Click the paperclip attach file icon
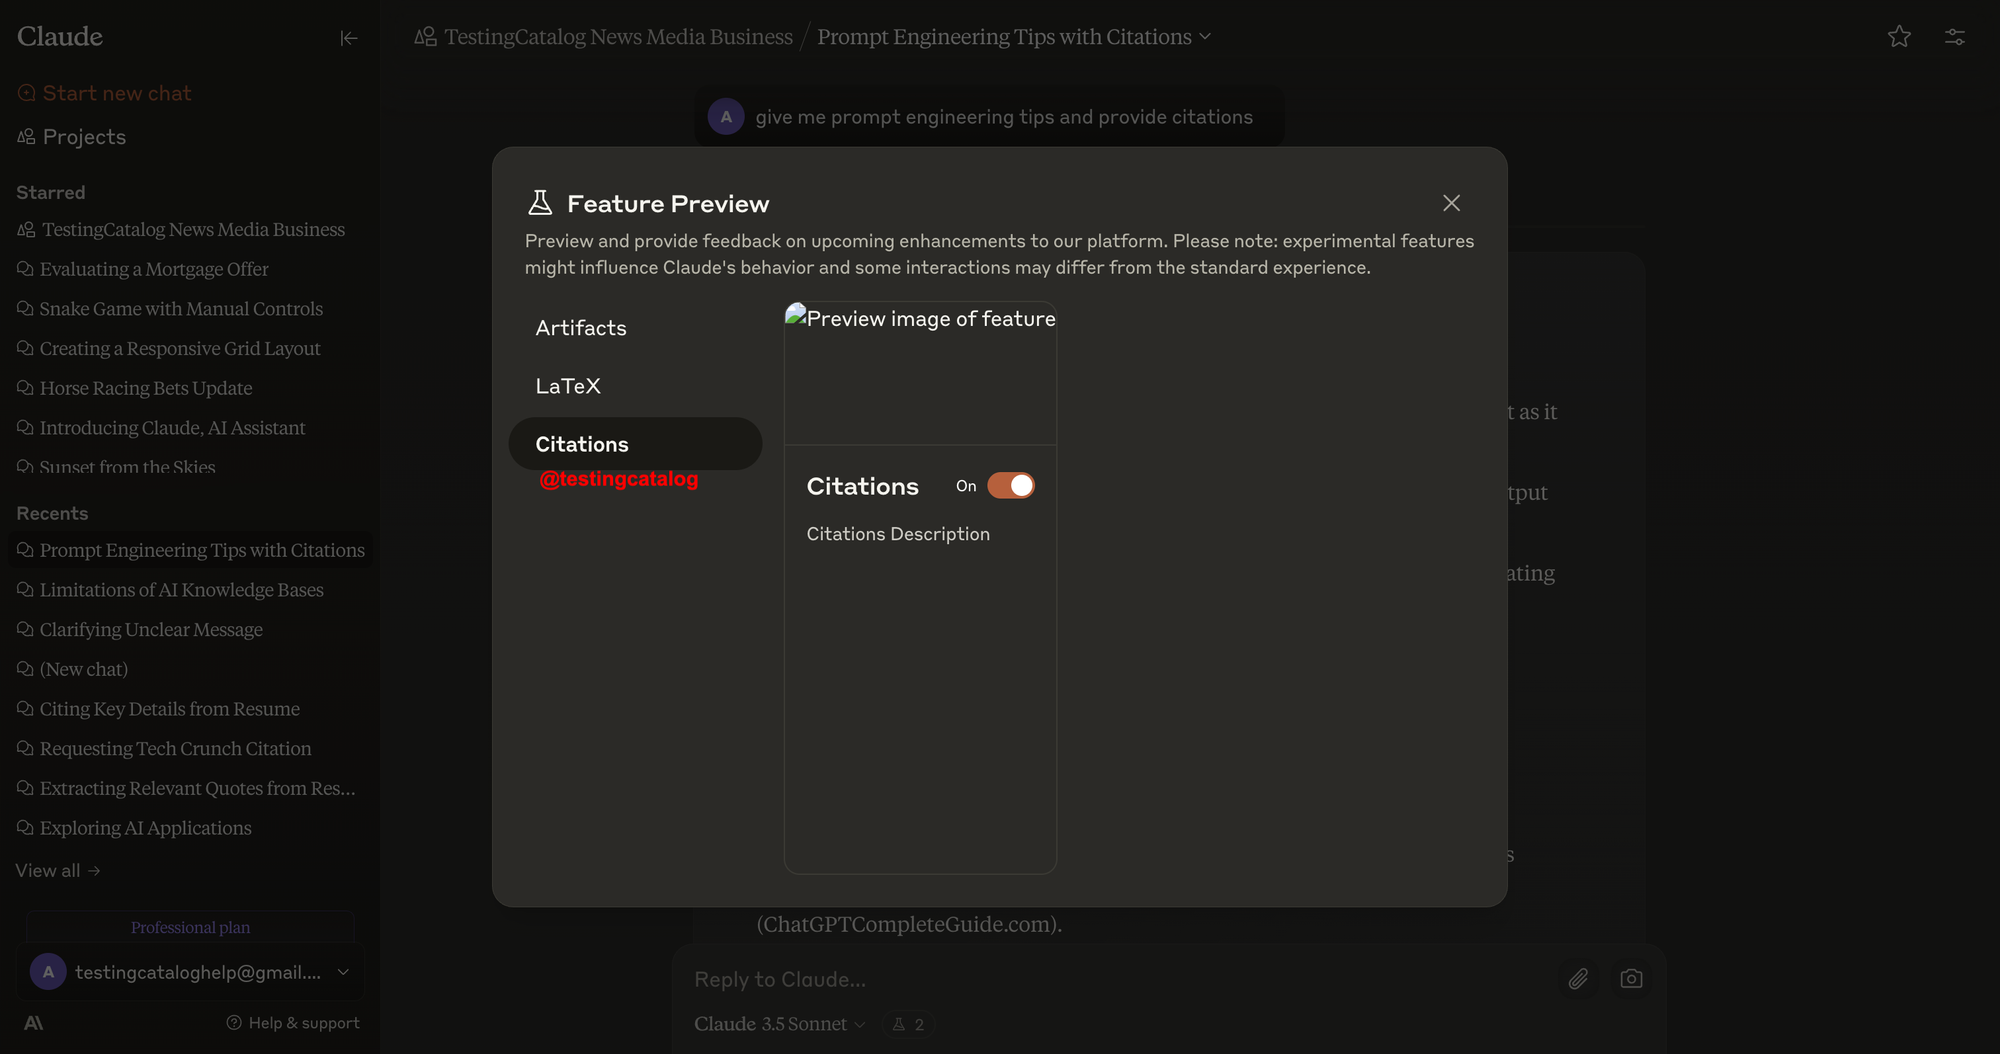 (1578, 979)
